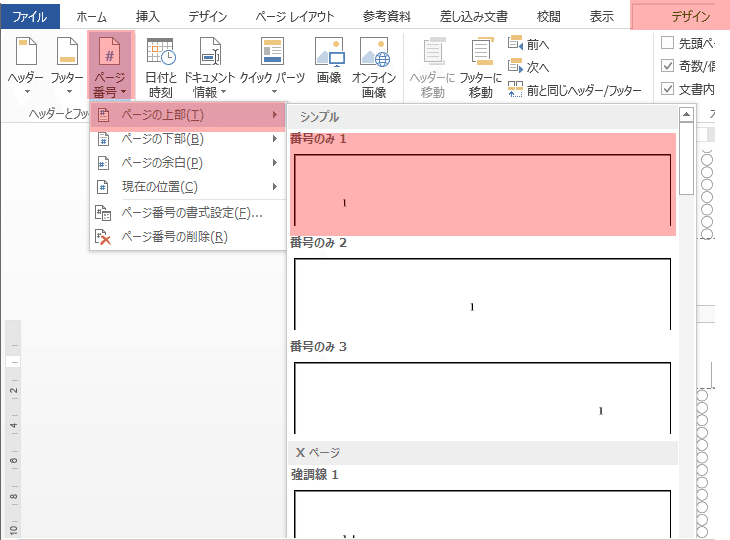
Task: Choose 現在の位置(C) menu entry
Action: 187,186
